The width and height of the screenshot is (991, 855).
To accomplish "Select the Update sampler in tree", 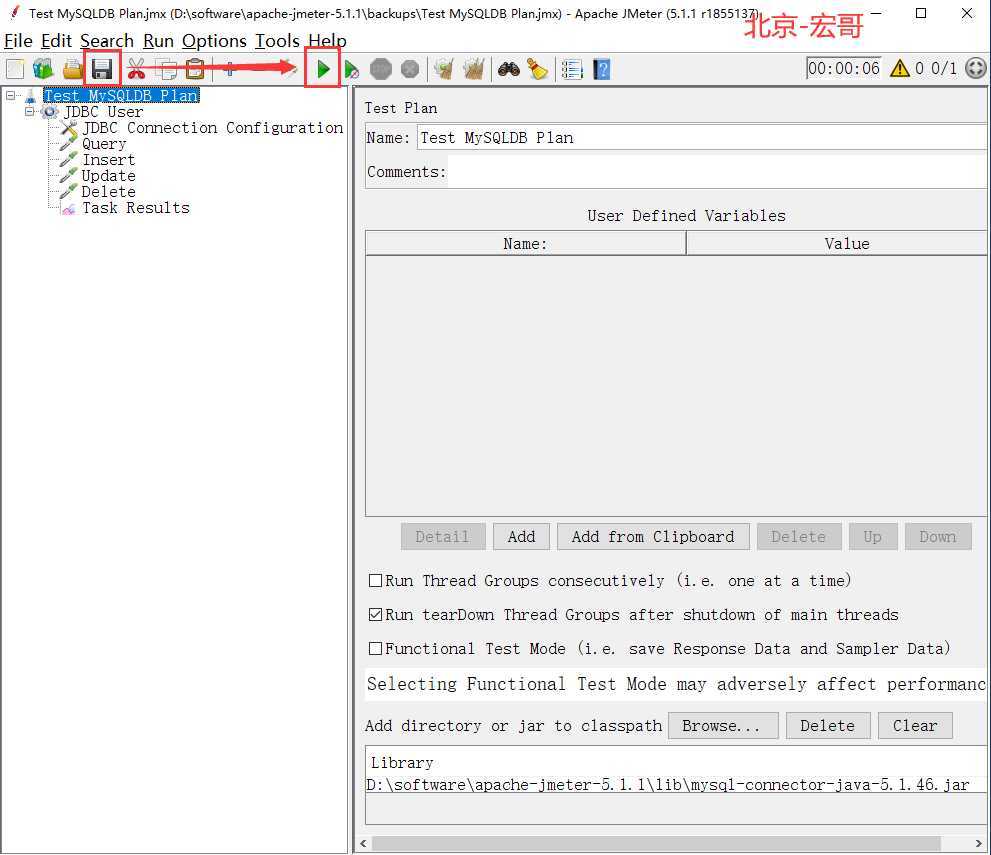I will (109, 176).
